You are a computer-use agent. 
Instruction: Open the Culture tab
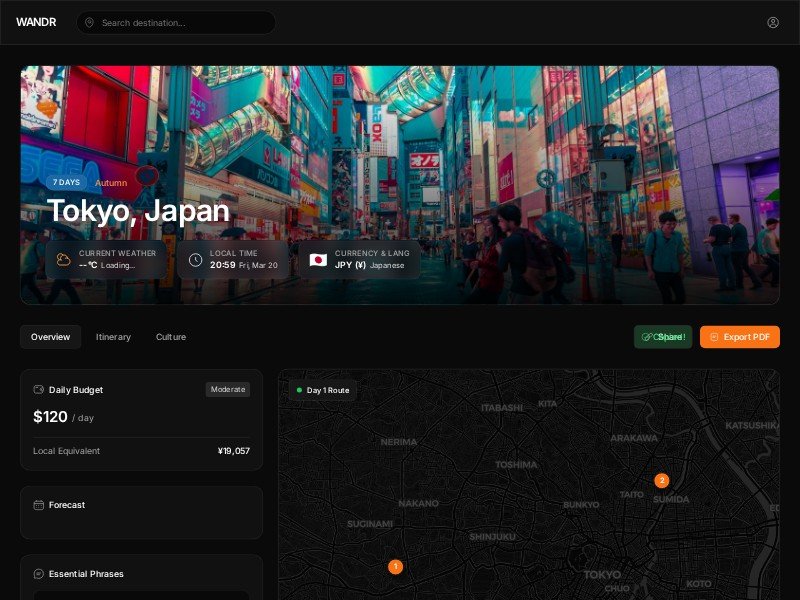click(x=171, y=337)
